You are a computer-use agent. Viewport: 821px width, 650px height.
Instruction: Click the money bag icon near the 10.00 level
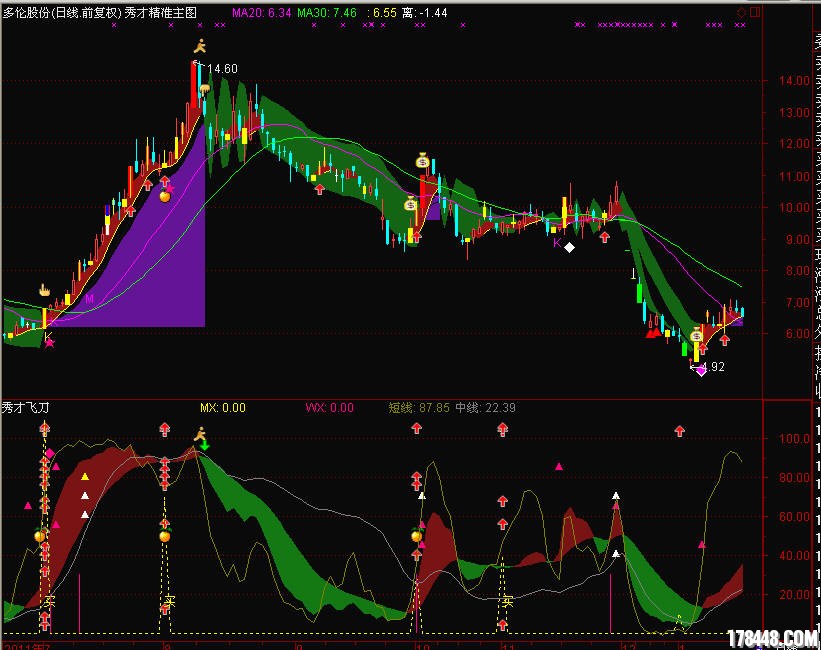tap(411, 203)
